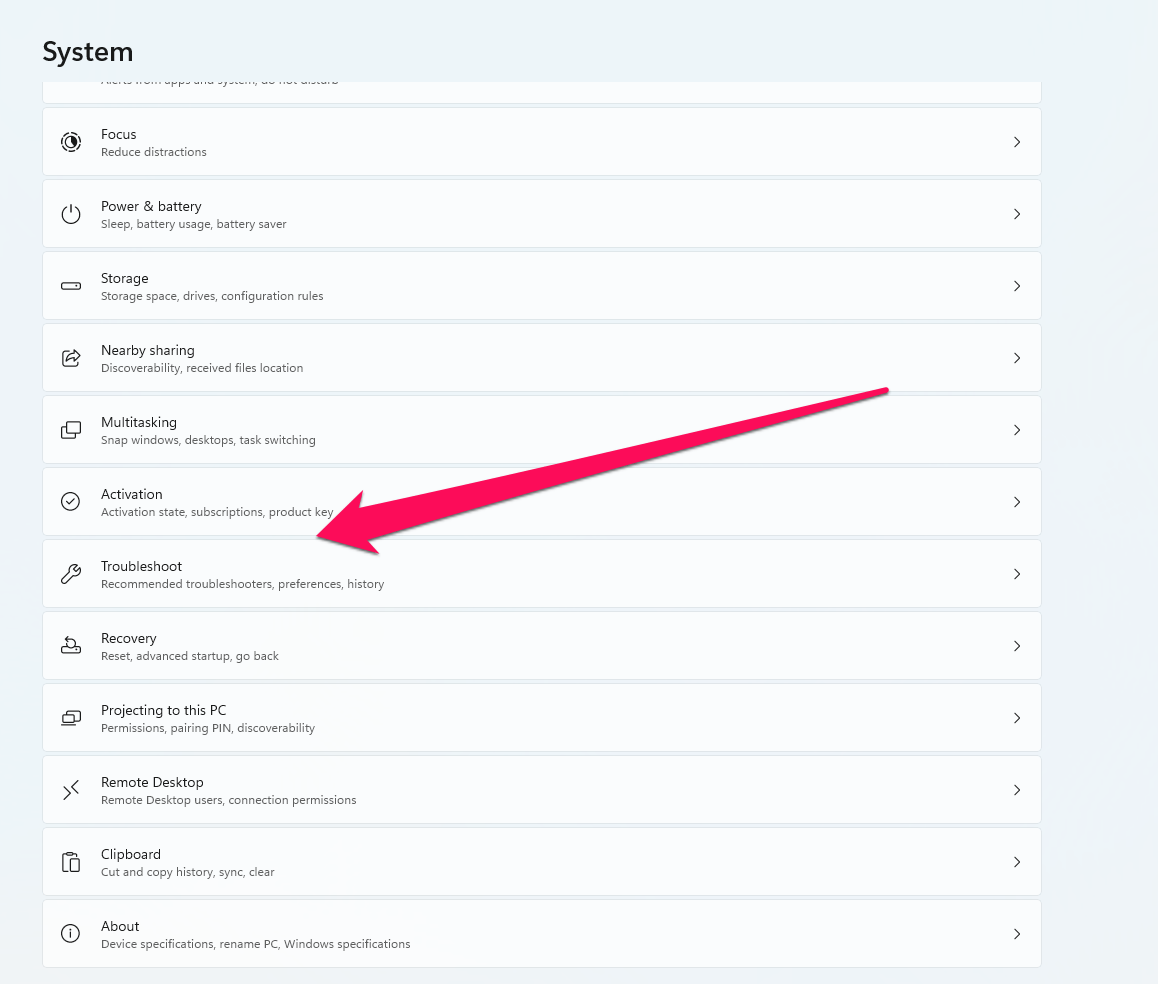The width and height of the screenshot is (1158, 984).
Task: Open the Recovery settings label
Action: coord(129,639)
